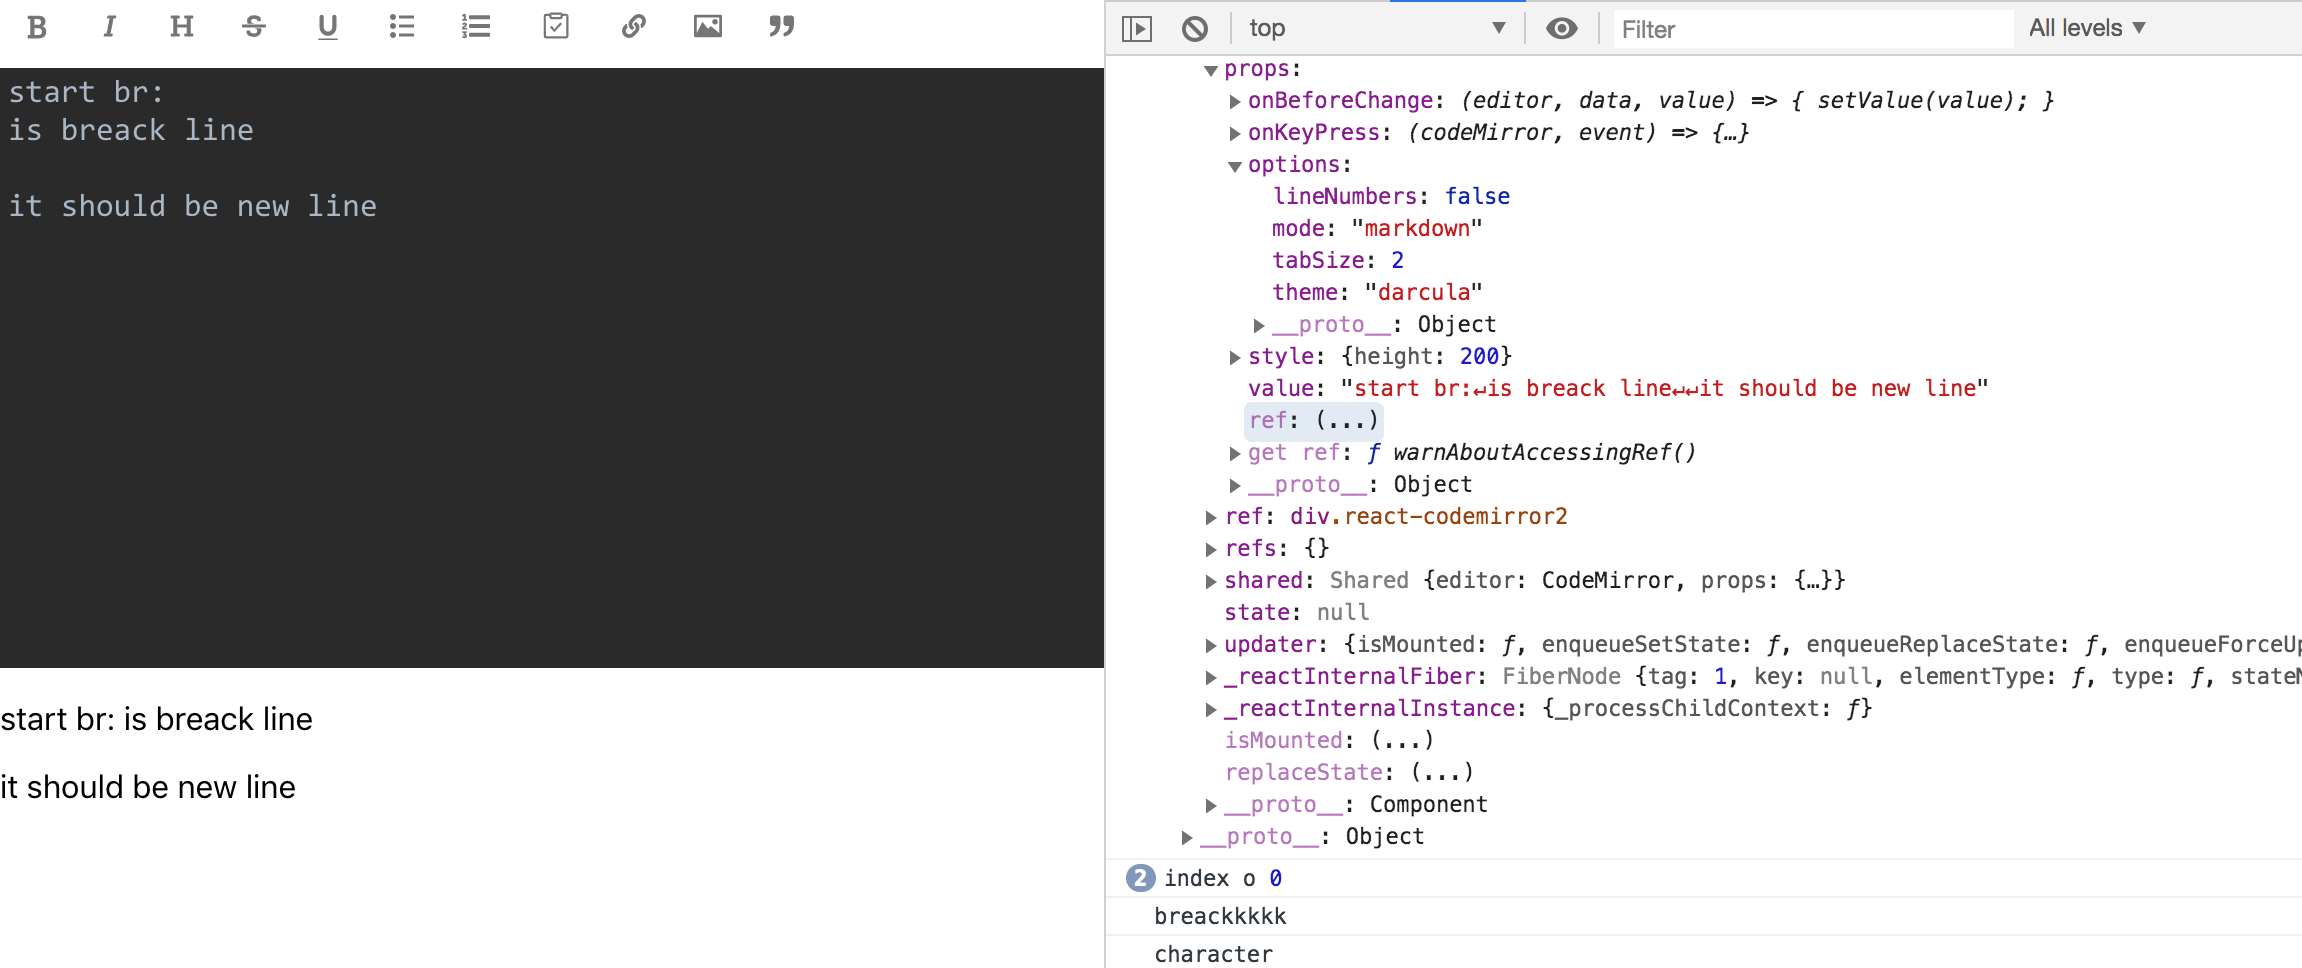
Task: Select the 'lineNumbers: false' property
Action: [1391, 197]
